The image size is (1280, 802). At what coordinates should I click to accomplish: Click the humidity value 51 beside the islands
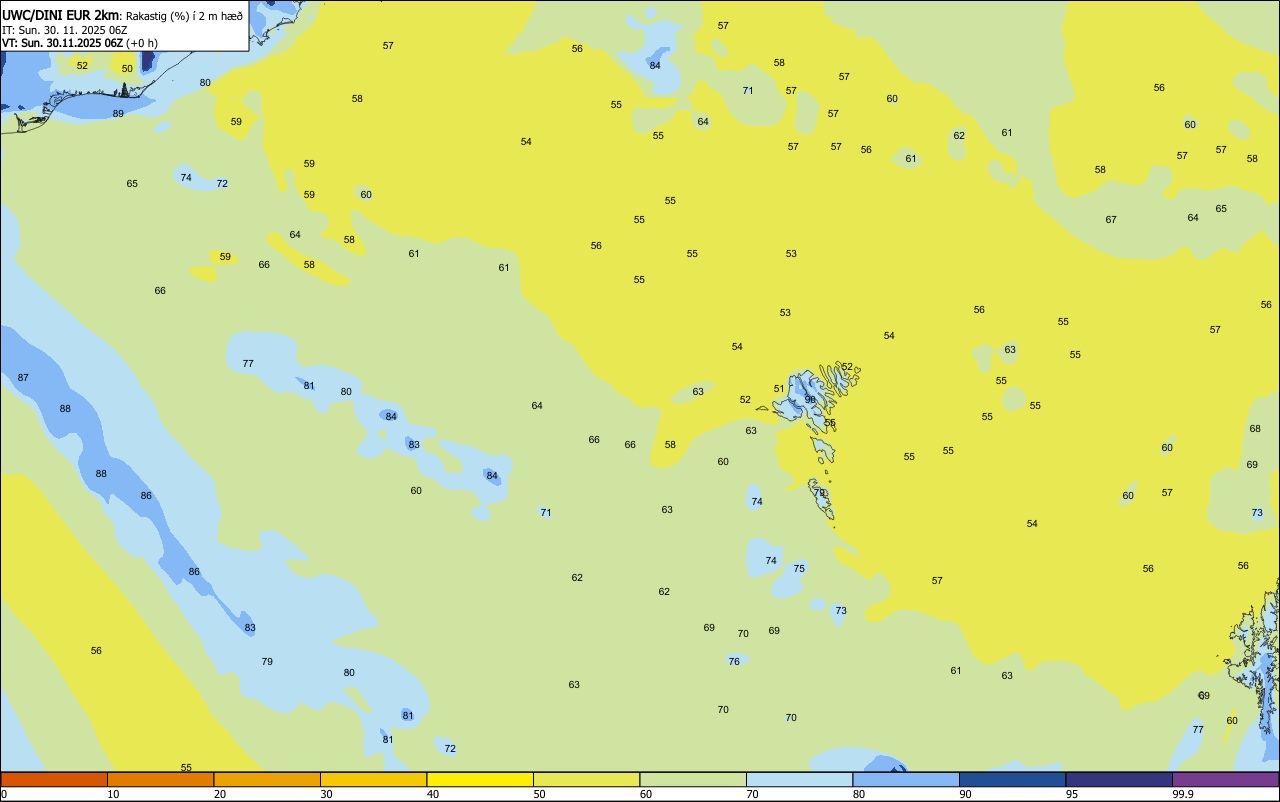779,389
